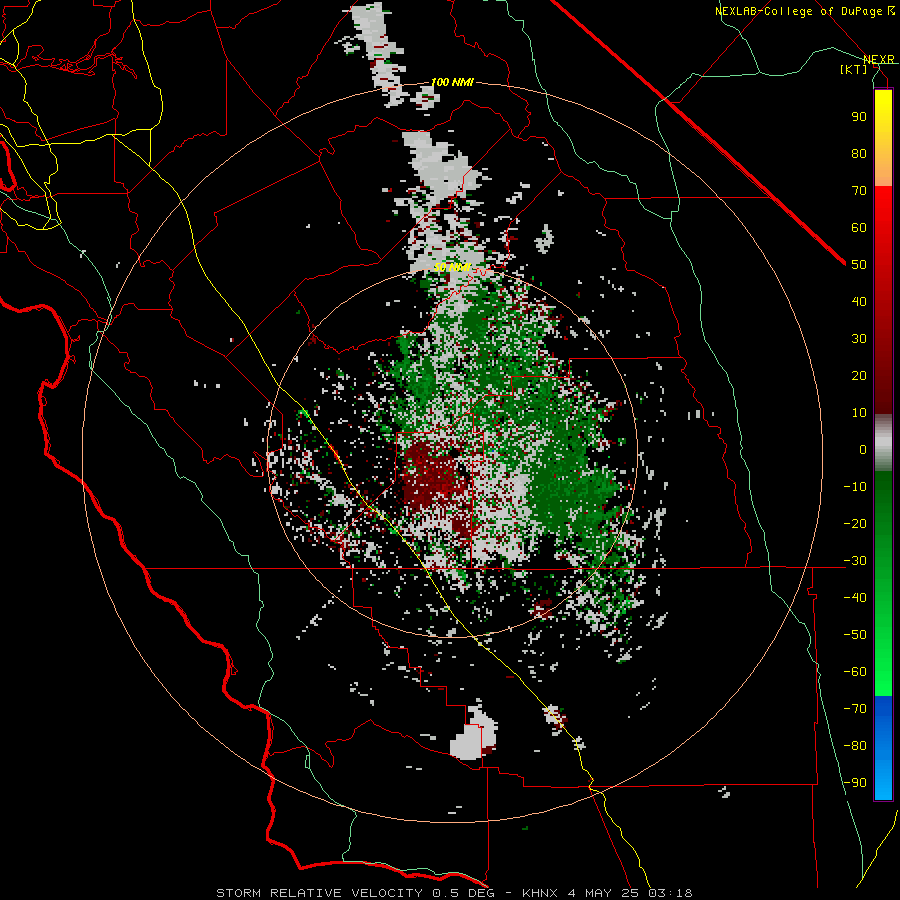Click the -90 value on velocity scale
The width and height of the screenshot is (900, 900).
(855, 783)
